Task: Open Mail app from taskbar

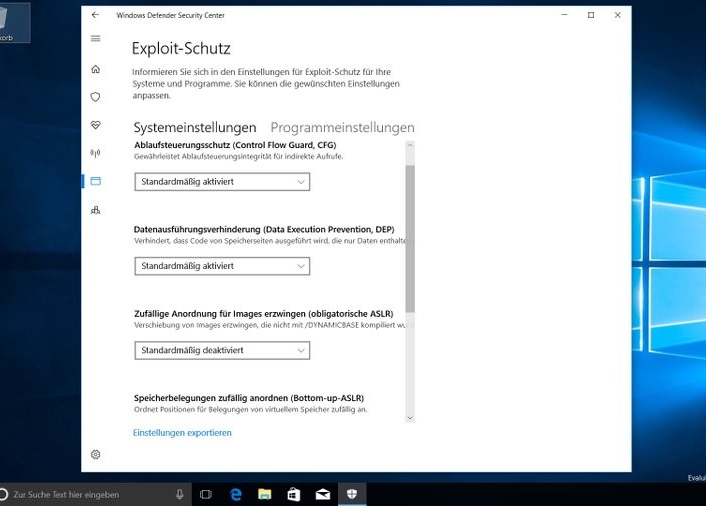Action: point(323,494)
